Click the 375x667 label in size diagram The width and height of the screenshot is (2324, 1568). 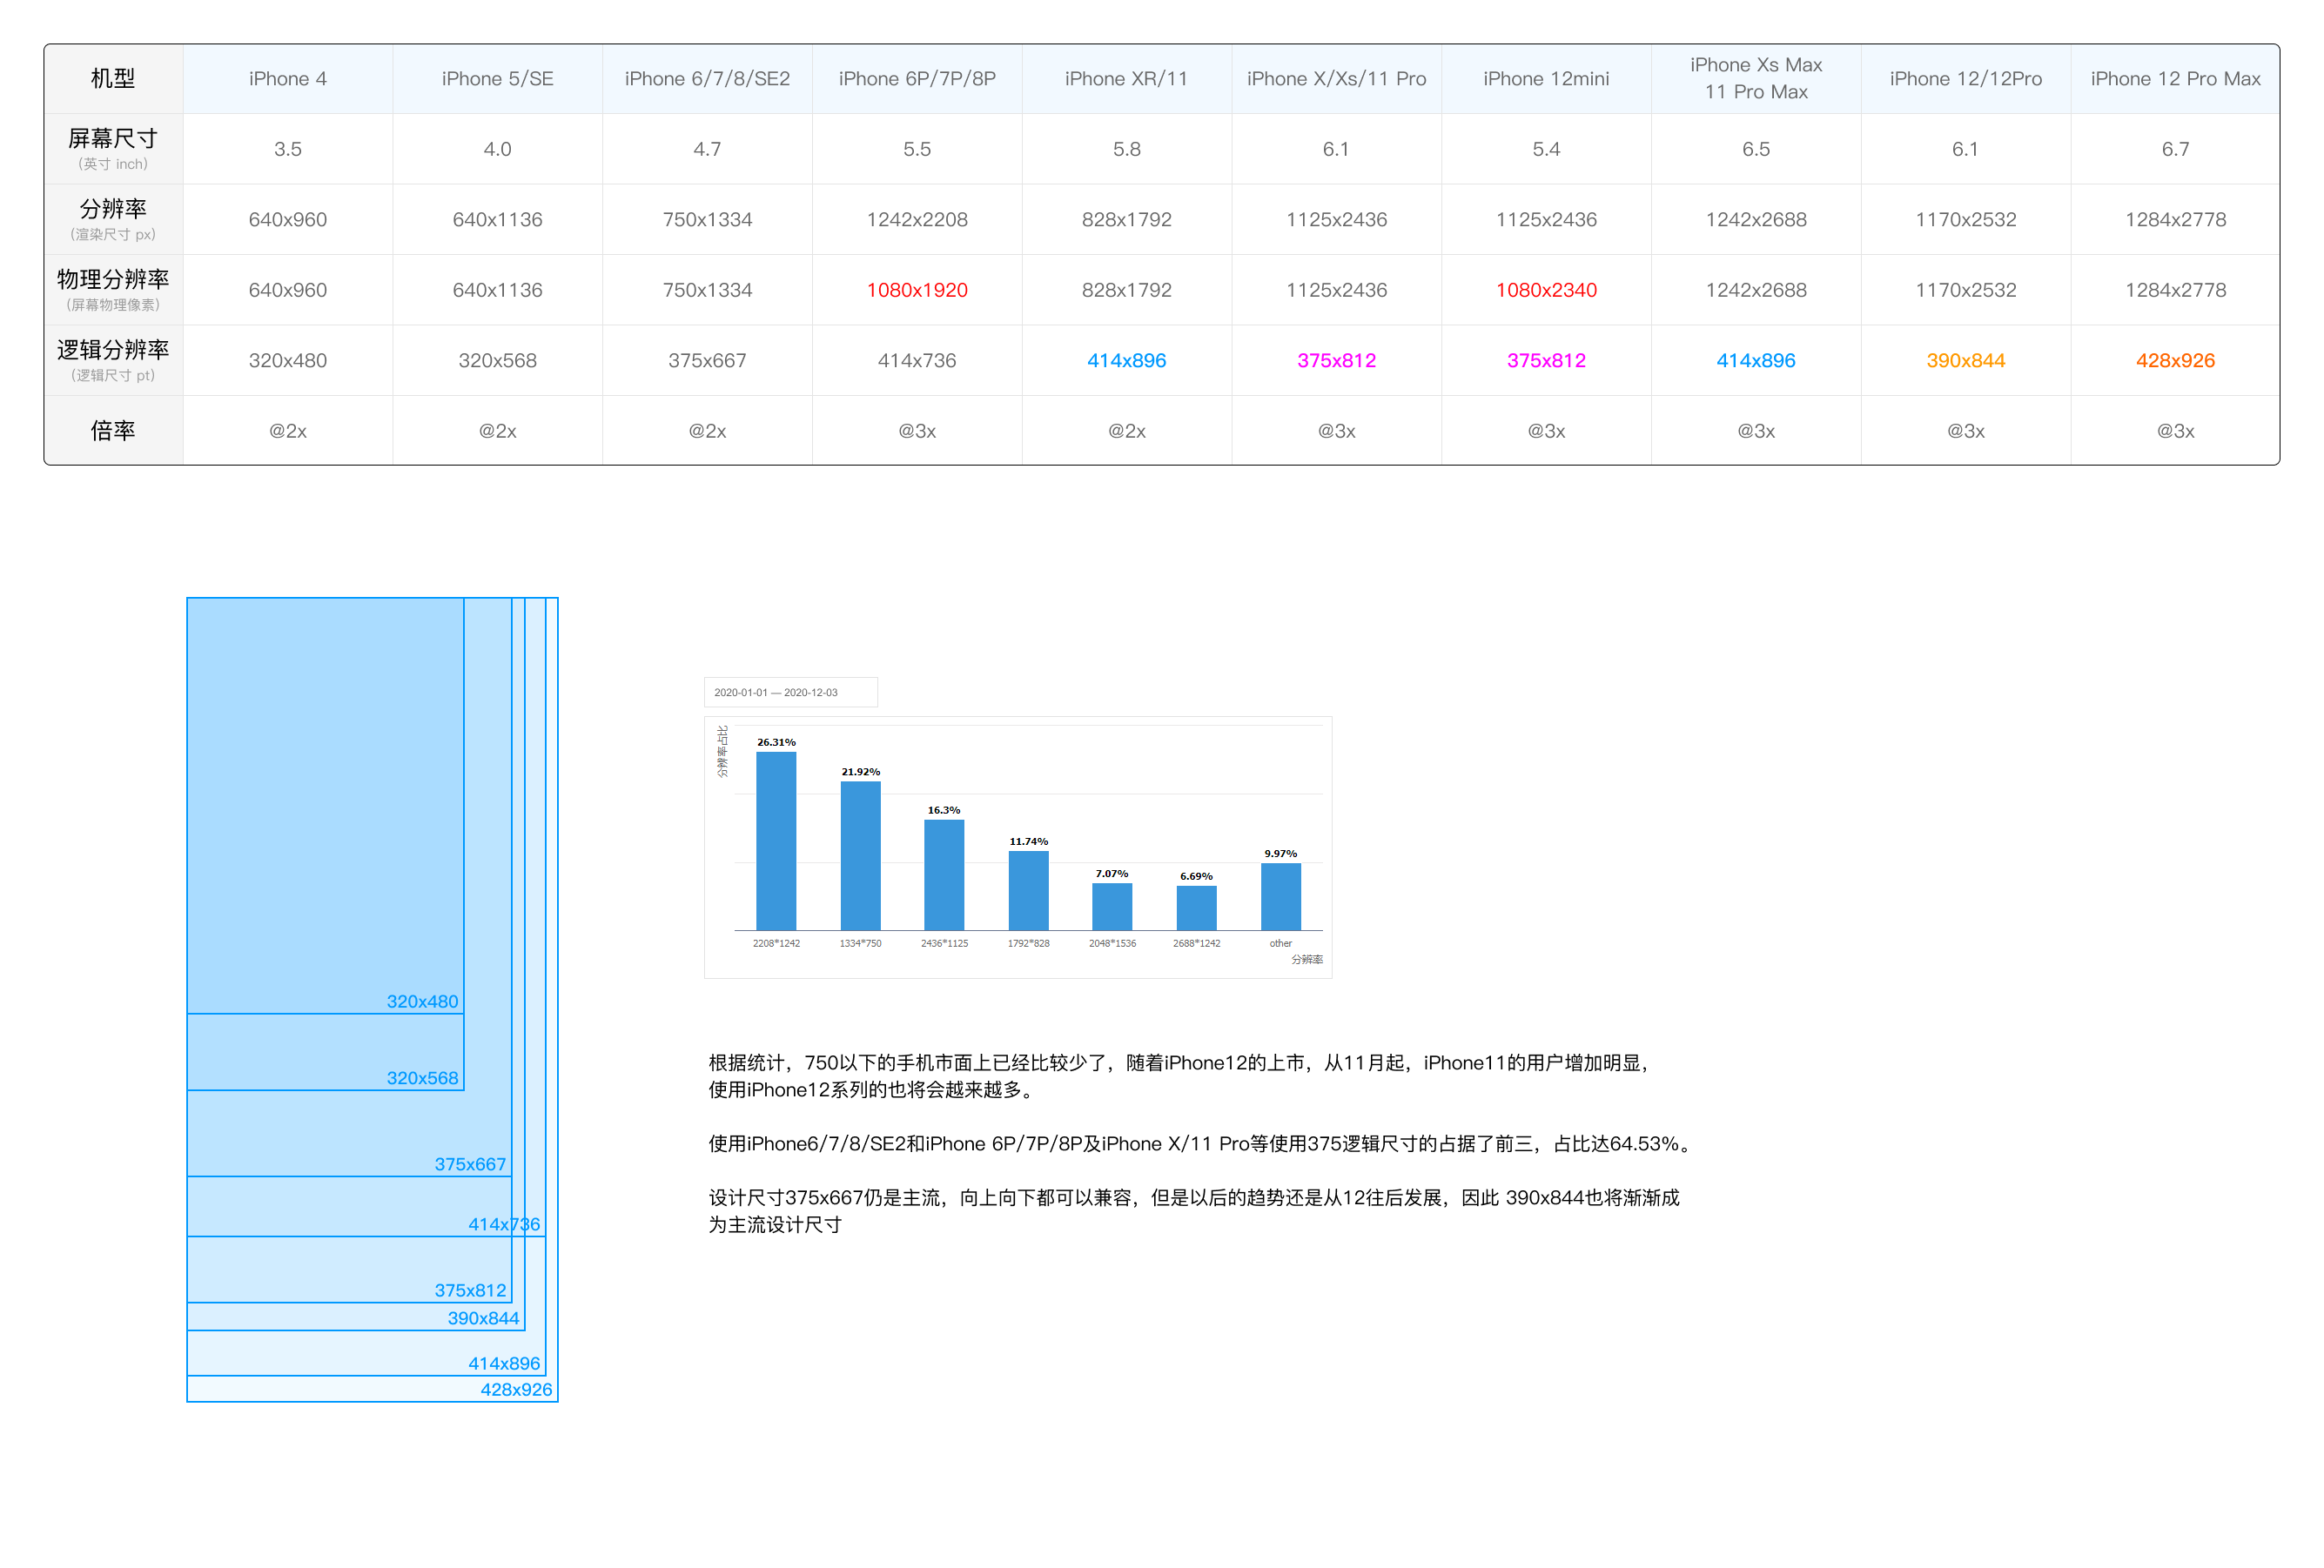pyautogui.click(x=470, y=1164)
